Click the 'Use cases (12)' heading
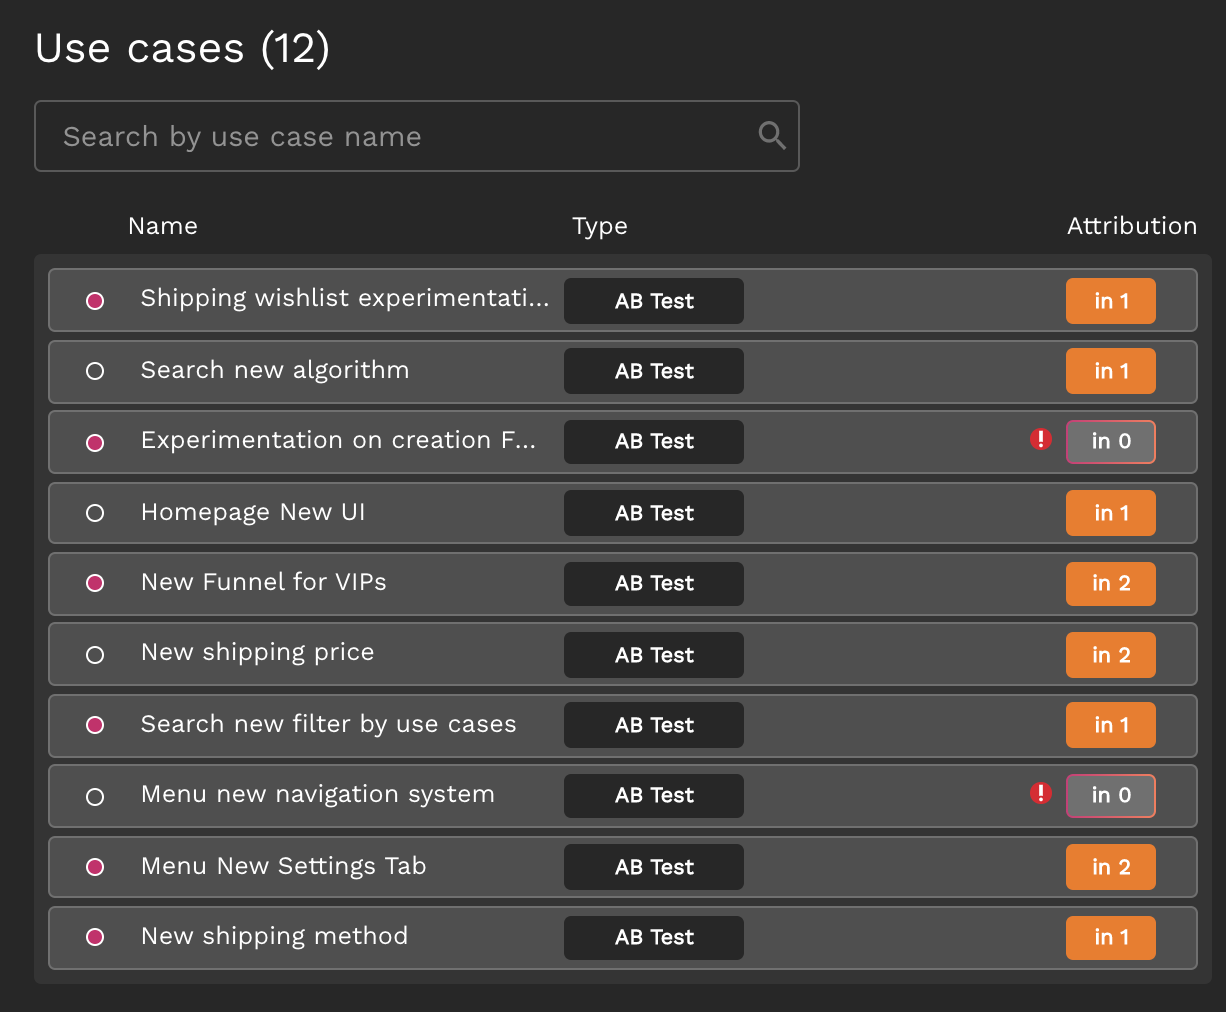 (183, 48)
